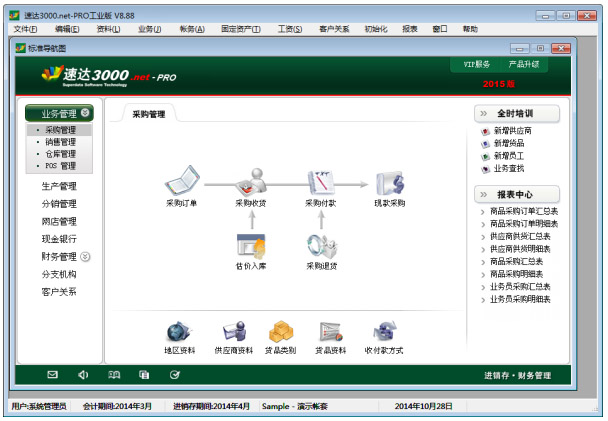Expand the 财务管理 section arrow

(85, 257)
